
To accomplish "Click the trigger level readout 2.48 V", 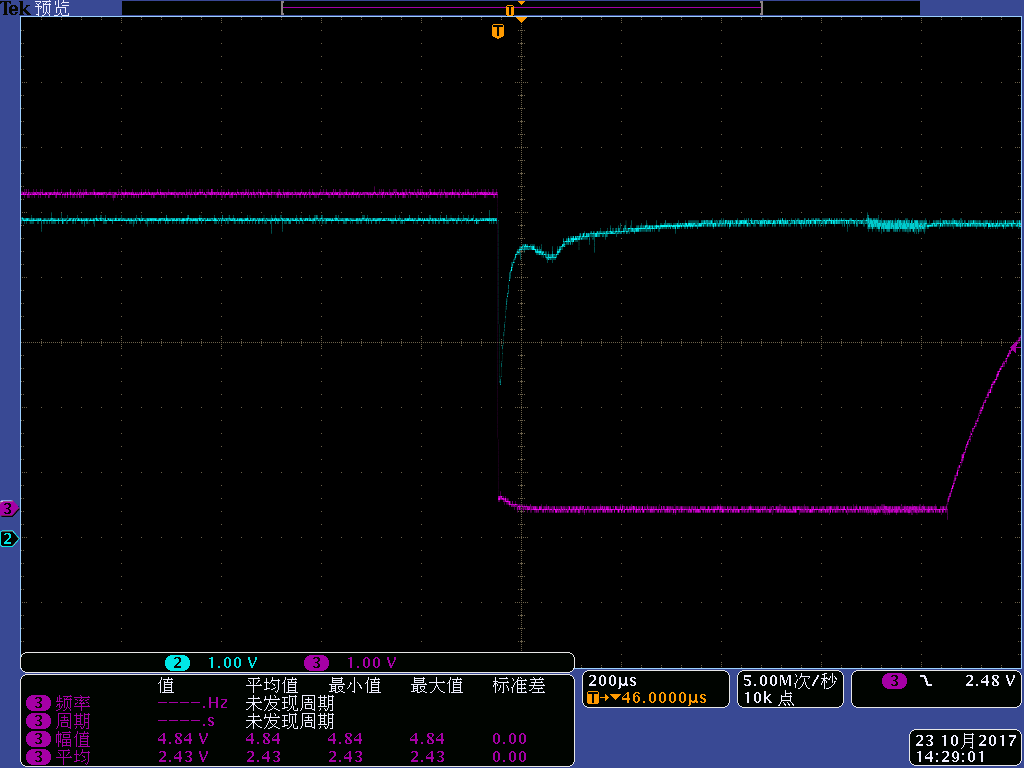I will pyautogui.click(x=990, y=680).
